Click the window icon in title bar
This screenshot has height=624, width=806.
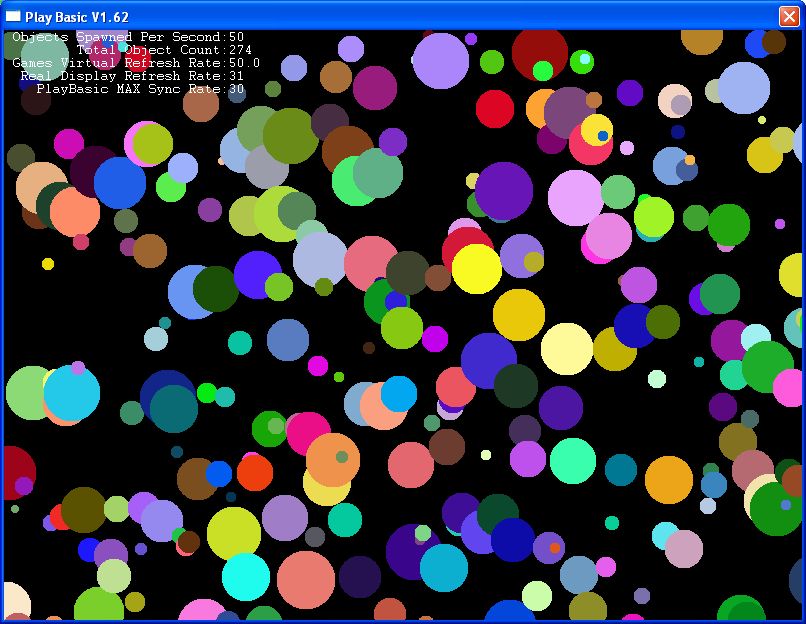coord(13,16)
